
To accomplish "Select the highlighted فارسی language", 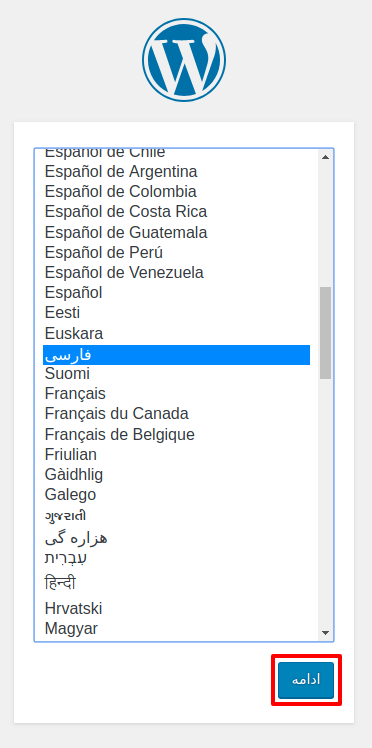I will click(176, 355).
